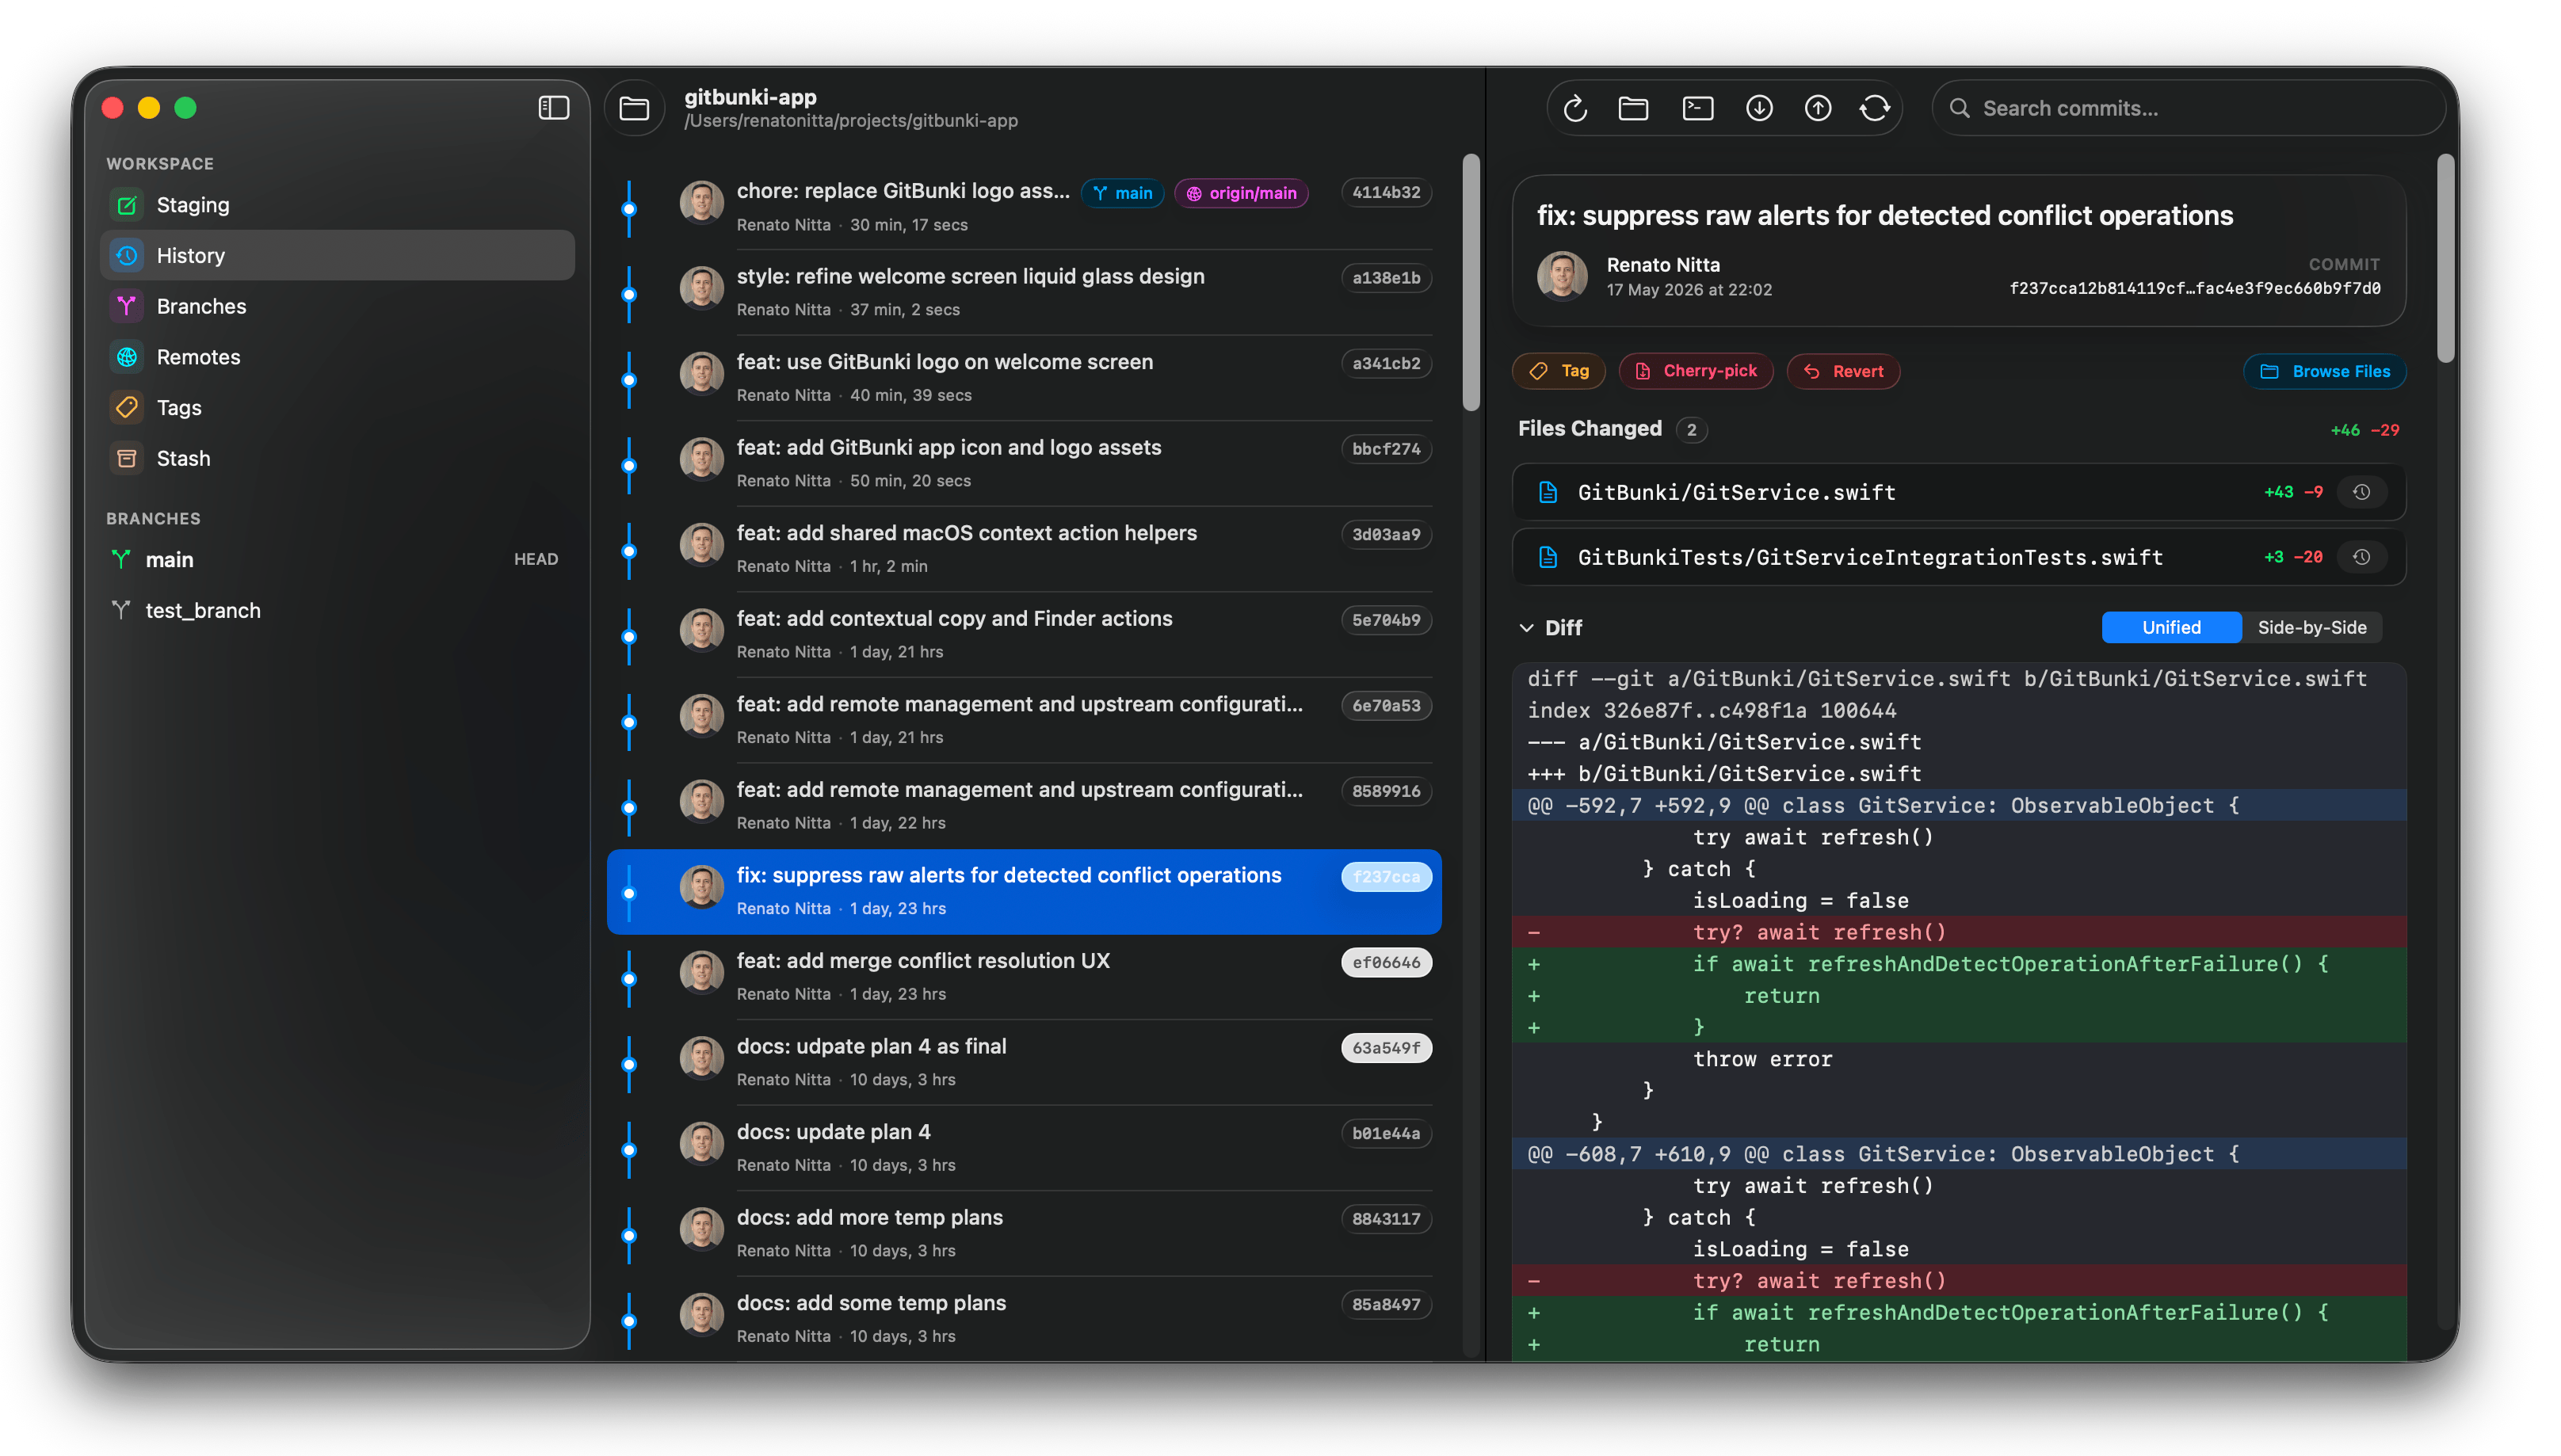Select commit 'docs: add more temp plans'
Screen dimensions: 2561x1456
(x=1024, y=1233)
